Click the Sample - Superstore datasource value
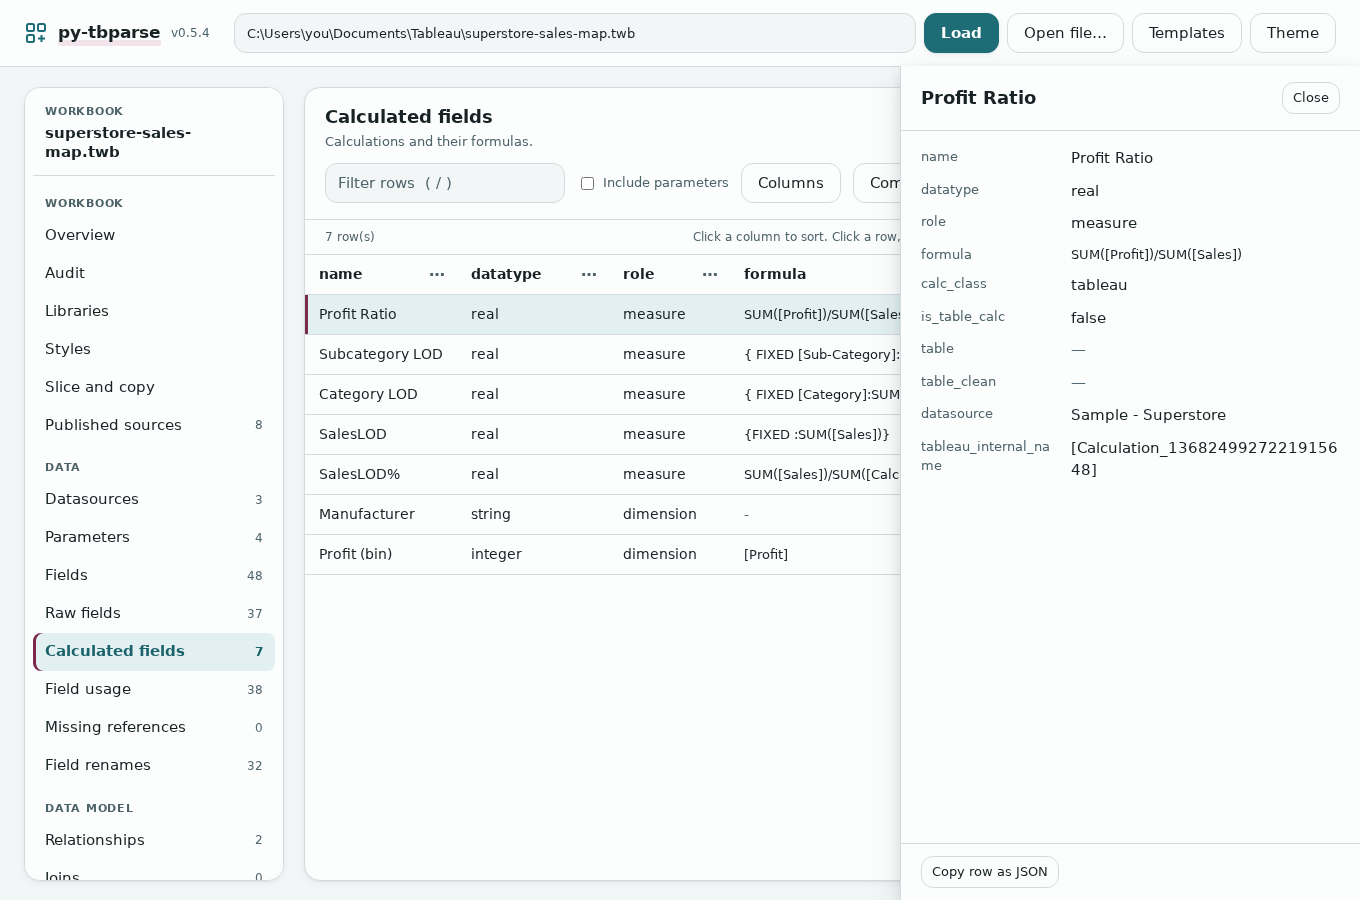The image size is (1360, 900). (1148, 415)
